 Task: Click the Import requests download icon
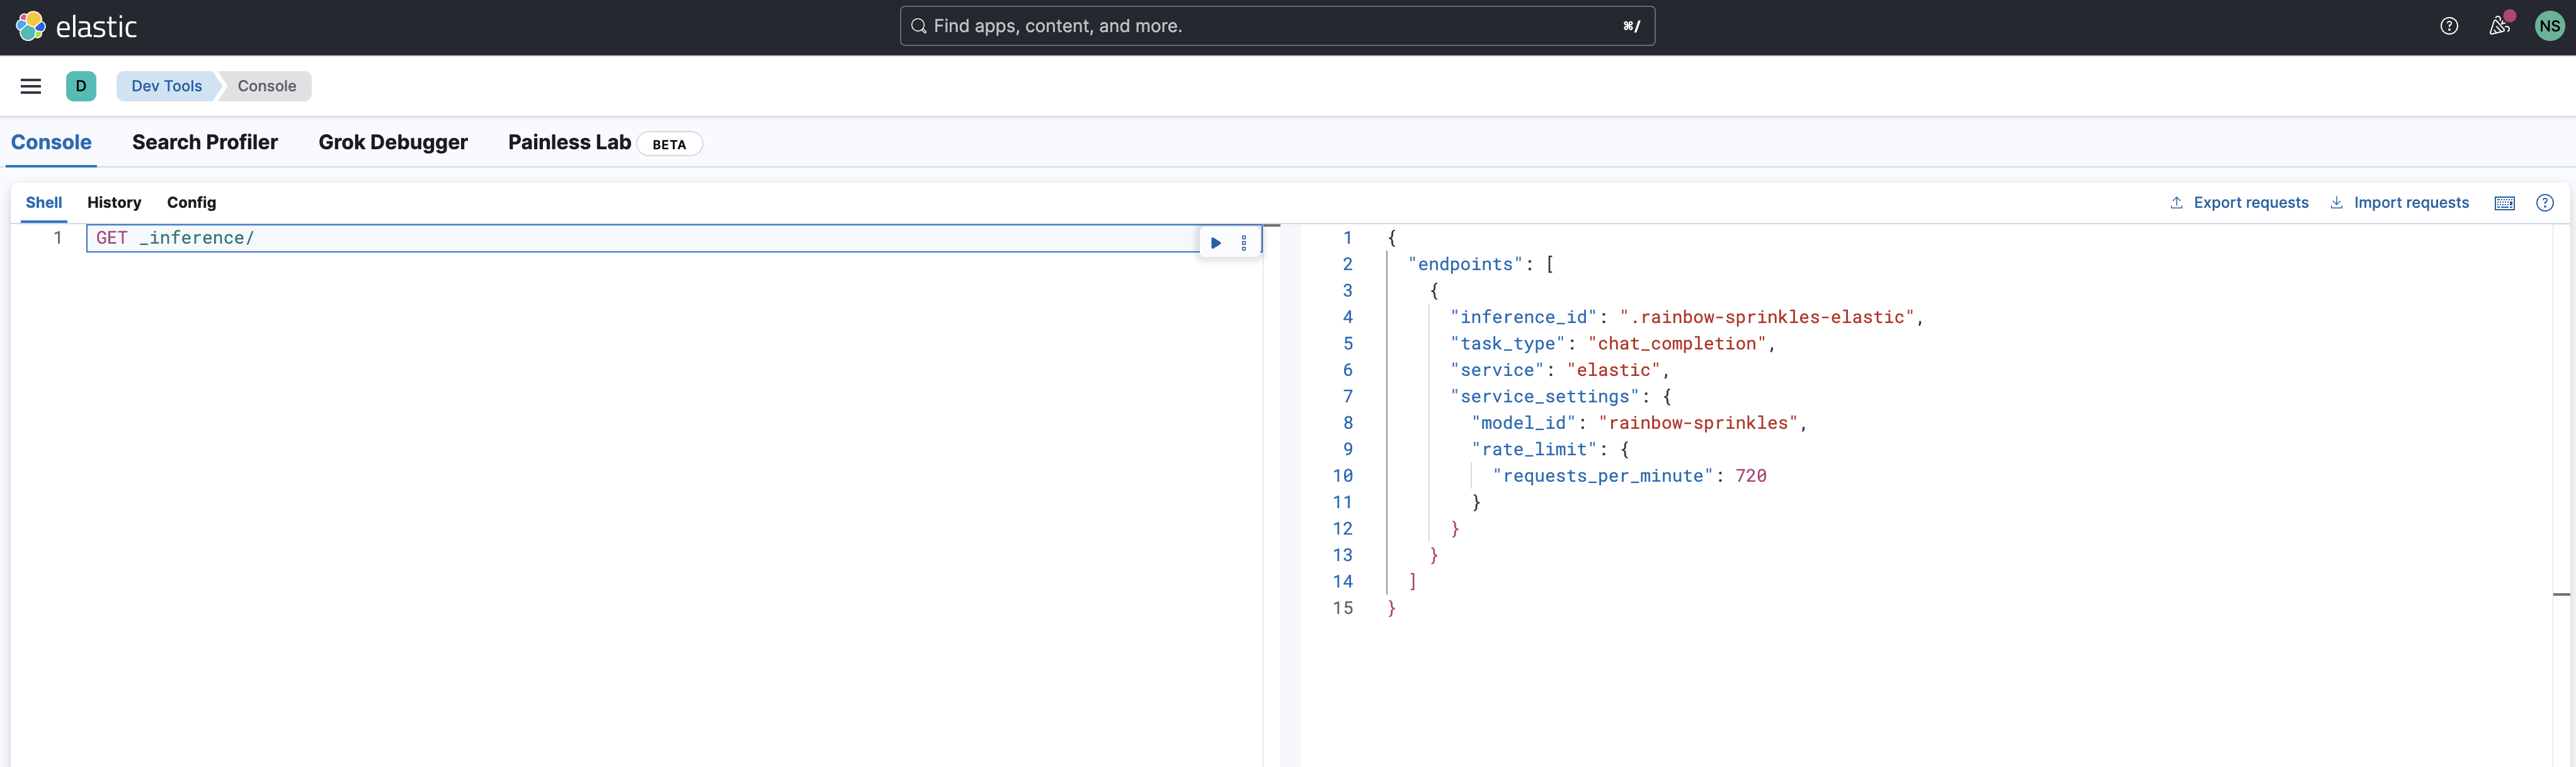coord(2336,202)
